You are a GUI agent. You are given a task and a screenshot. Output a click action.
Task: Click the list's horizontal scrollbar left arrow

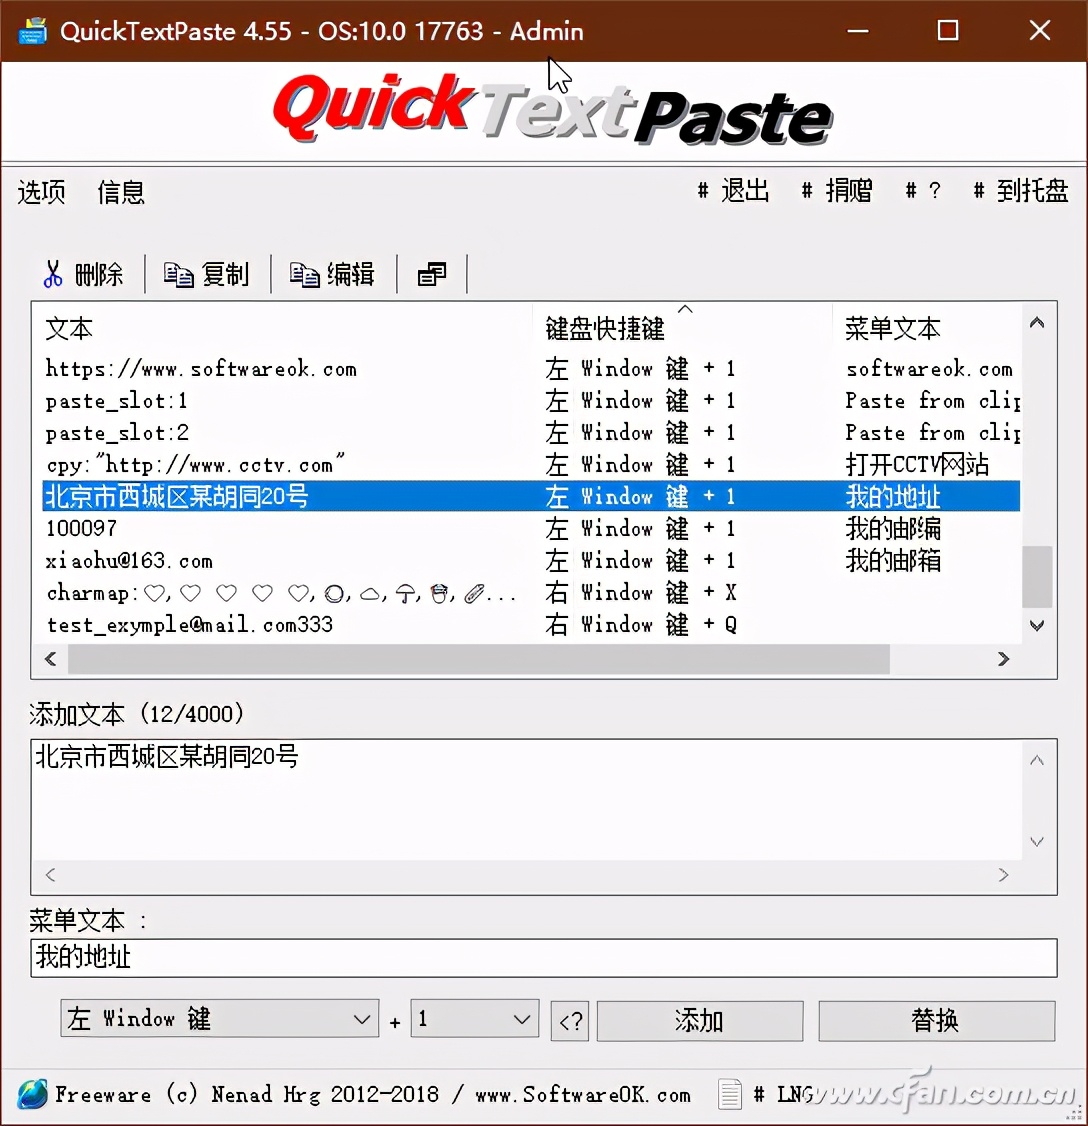50,659
